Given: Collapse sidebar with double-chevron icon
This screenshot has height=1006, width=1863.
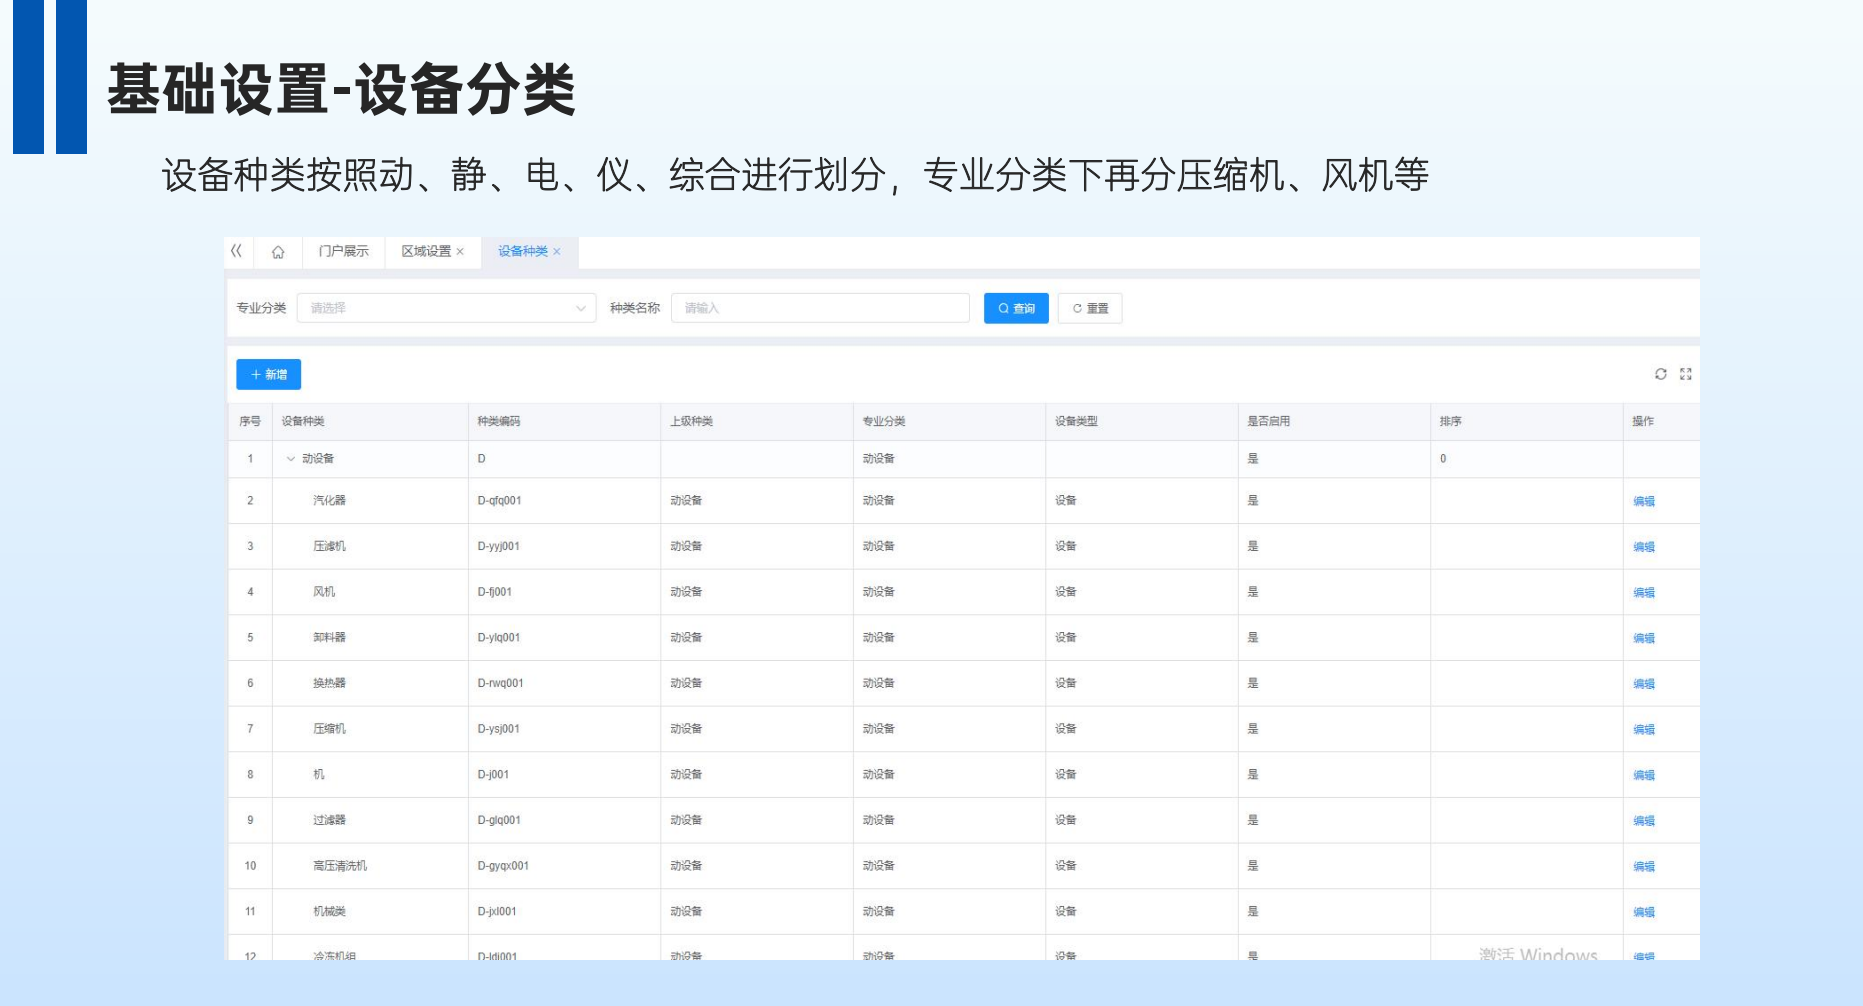Looking at the screenshot, I should (237, 251).
